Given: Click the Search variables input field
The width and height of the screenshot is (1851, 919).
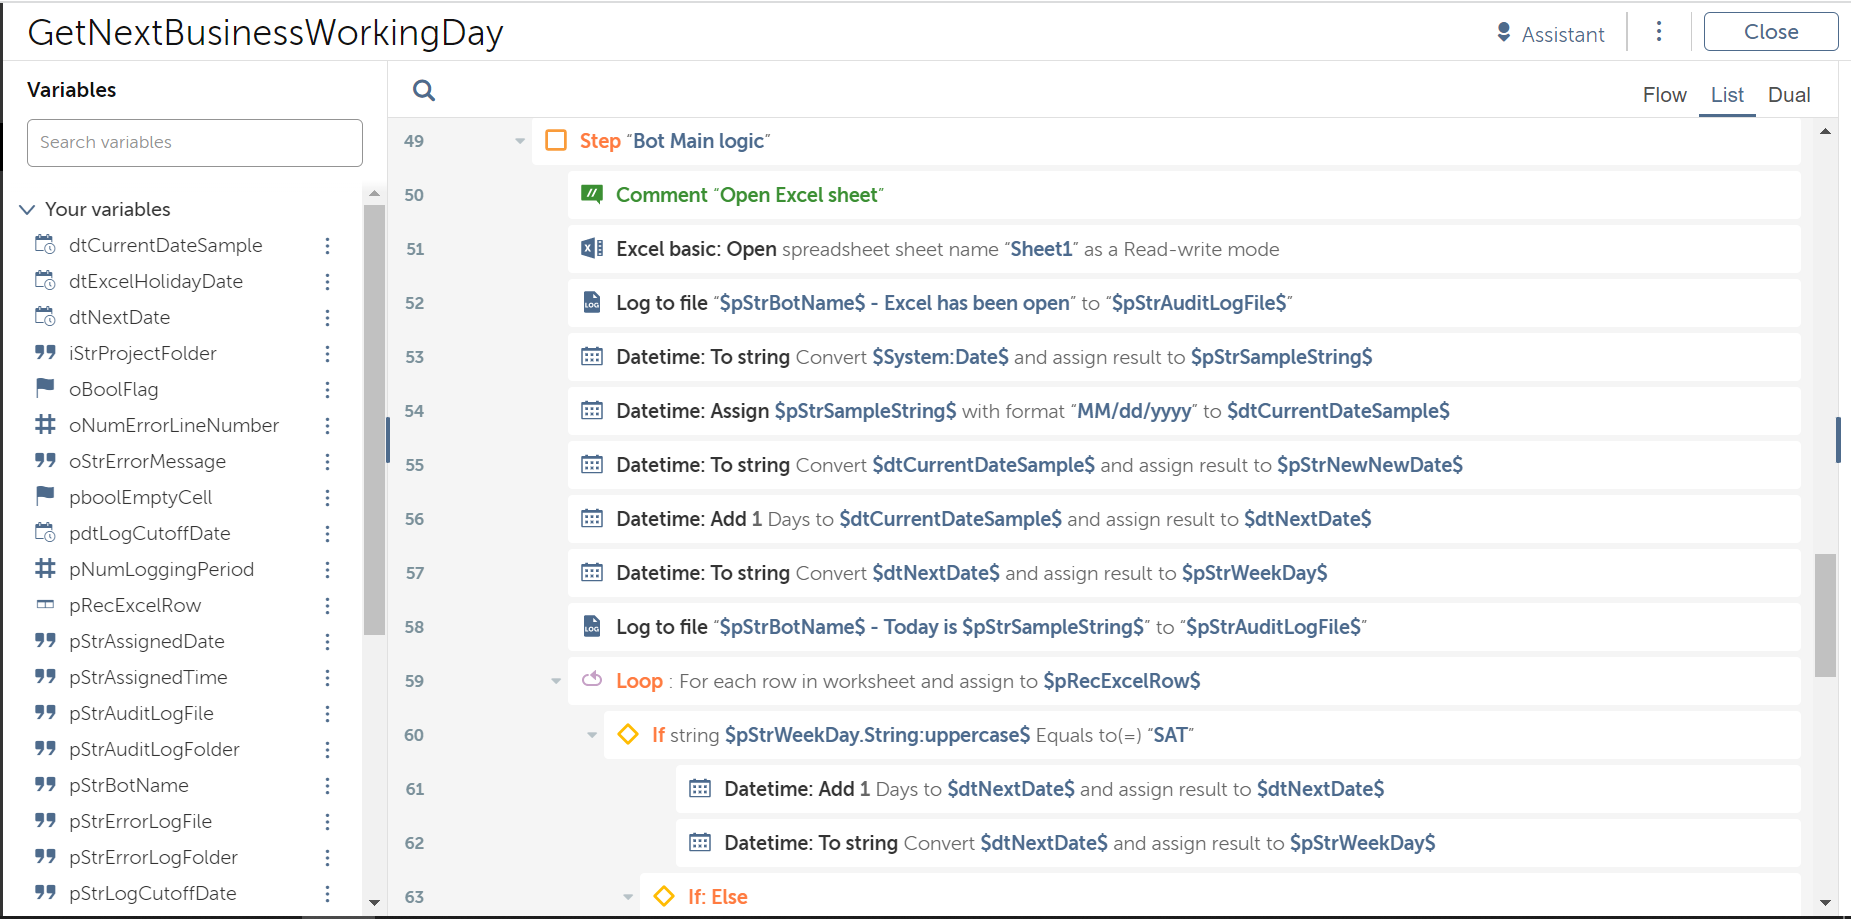Looking at the screenshot, I should point(195,143).
